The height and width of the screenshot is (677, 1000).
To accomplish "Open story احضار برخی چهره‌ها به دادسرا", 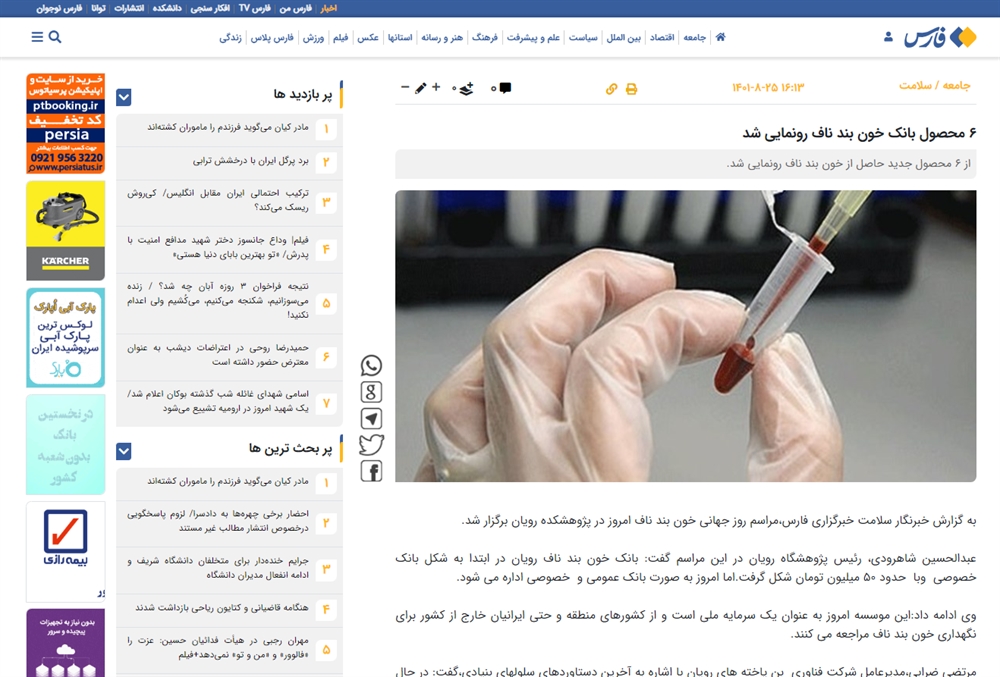I will tap(217, 521).
